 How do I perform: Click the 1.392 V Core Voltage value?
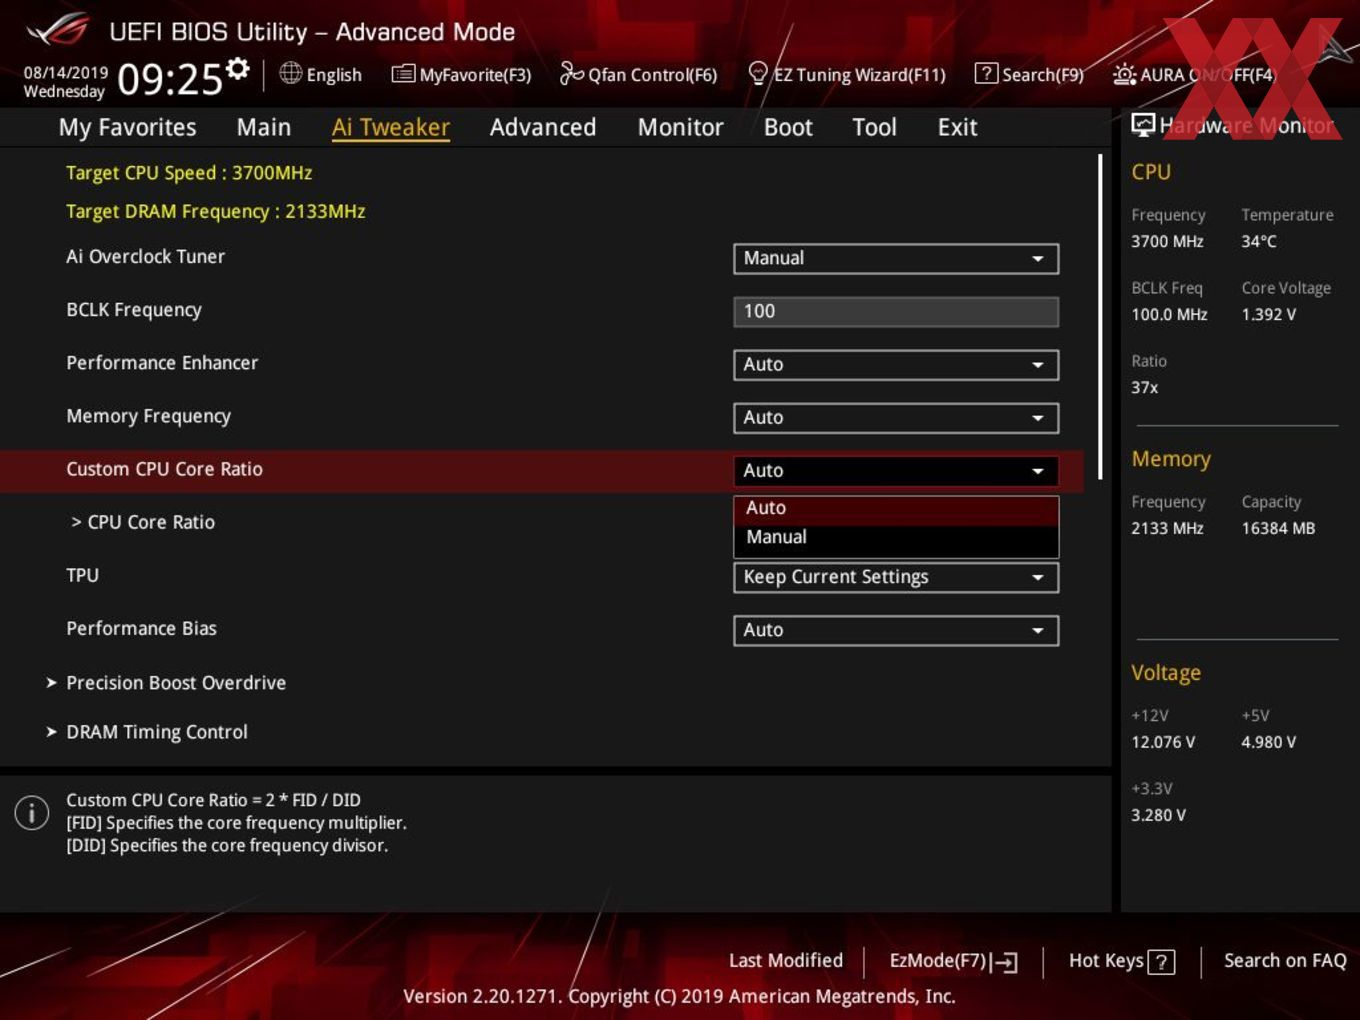coord(1269,314)
